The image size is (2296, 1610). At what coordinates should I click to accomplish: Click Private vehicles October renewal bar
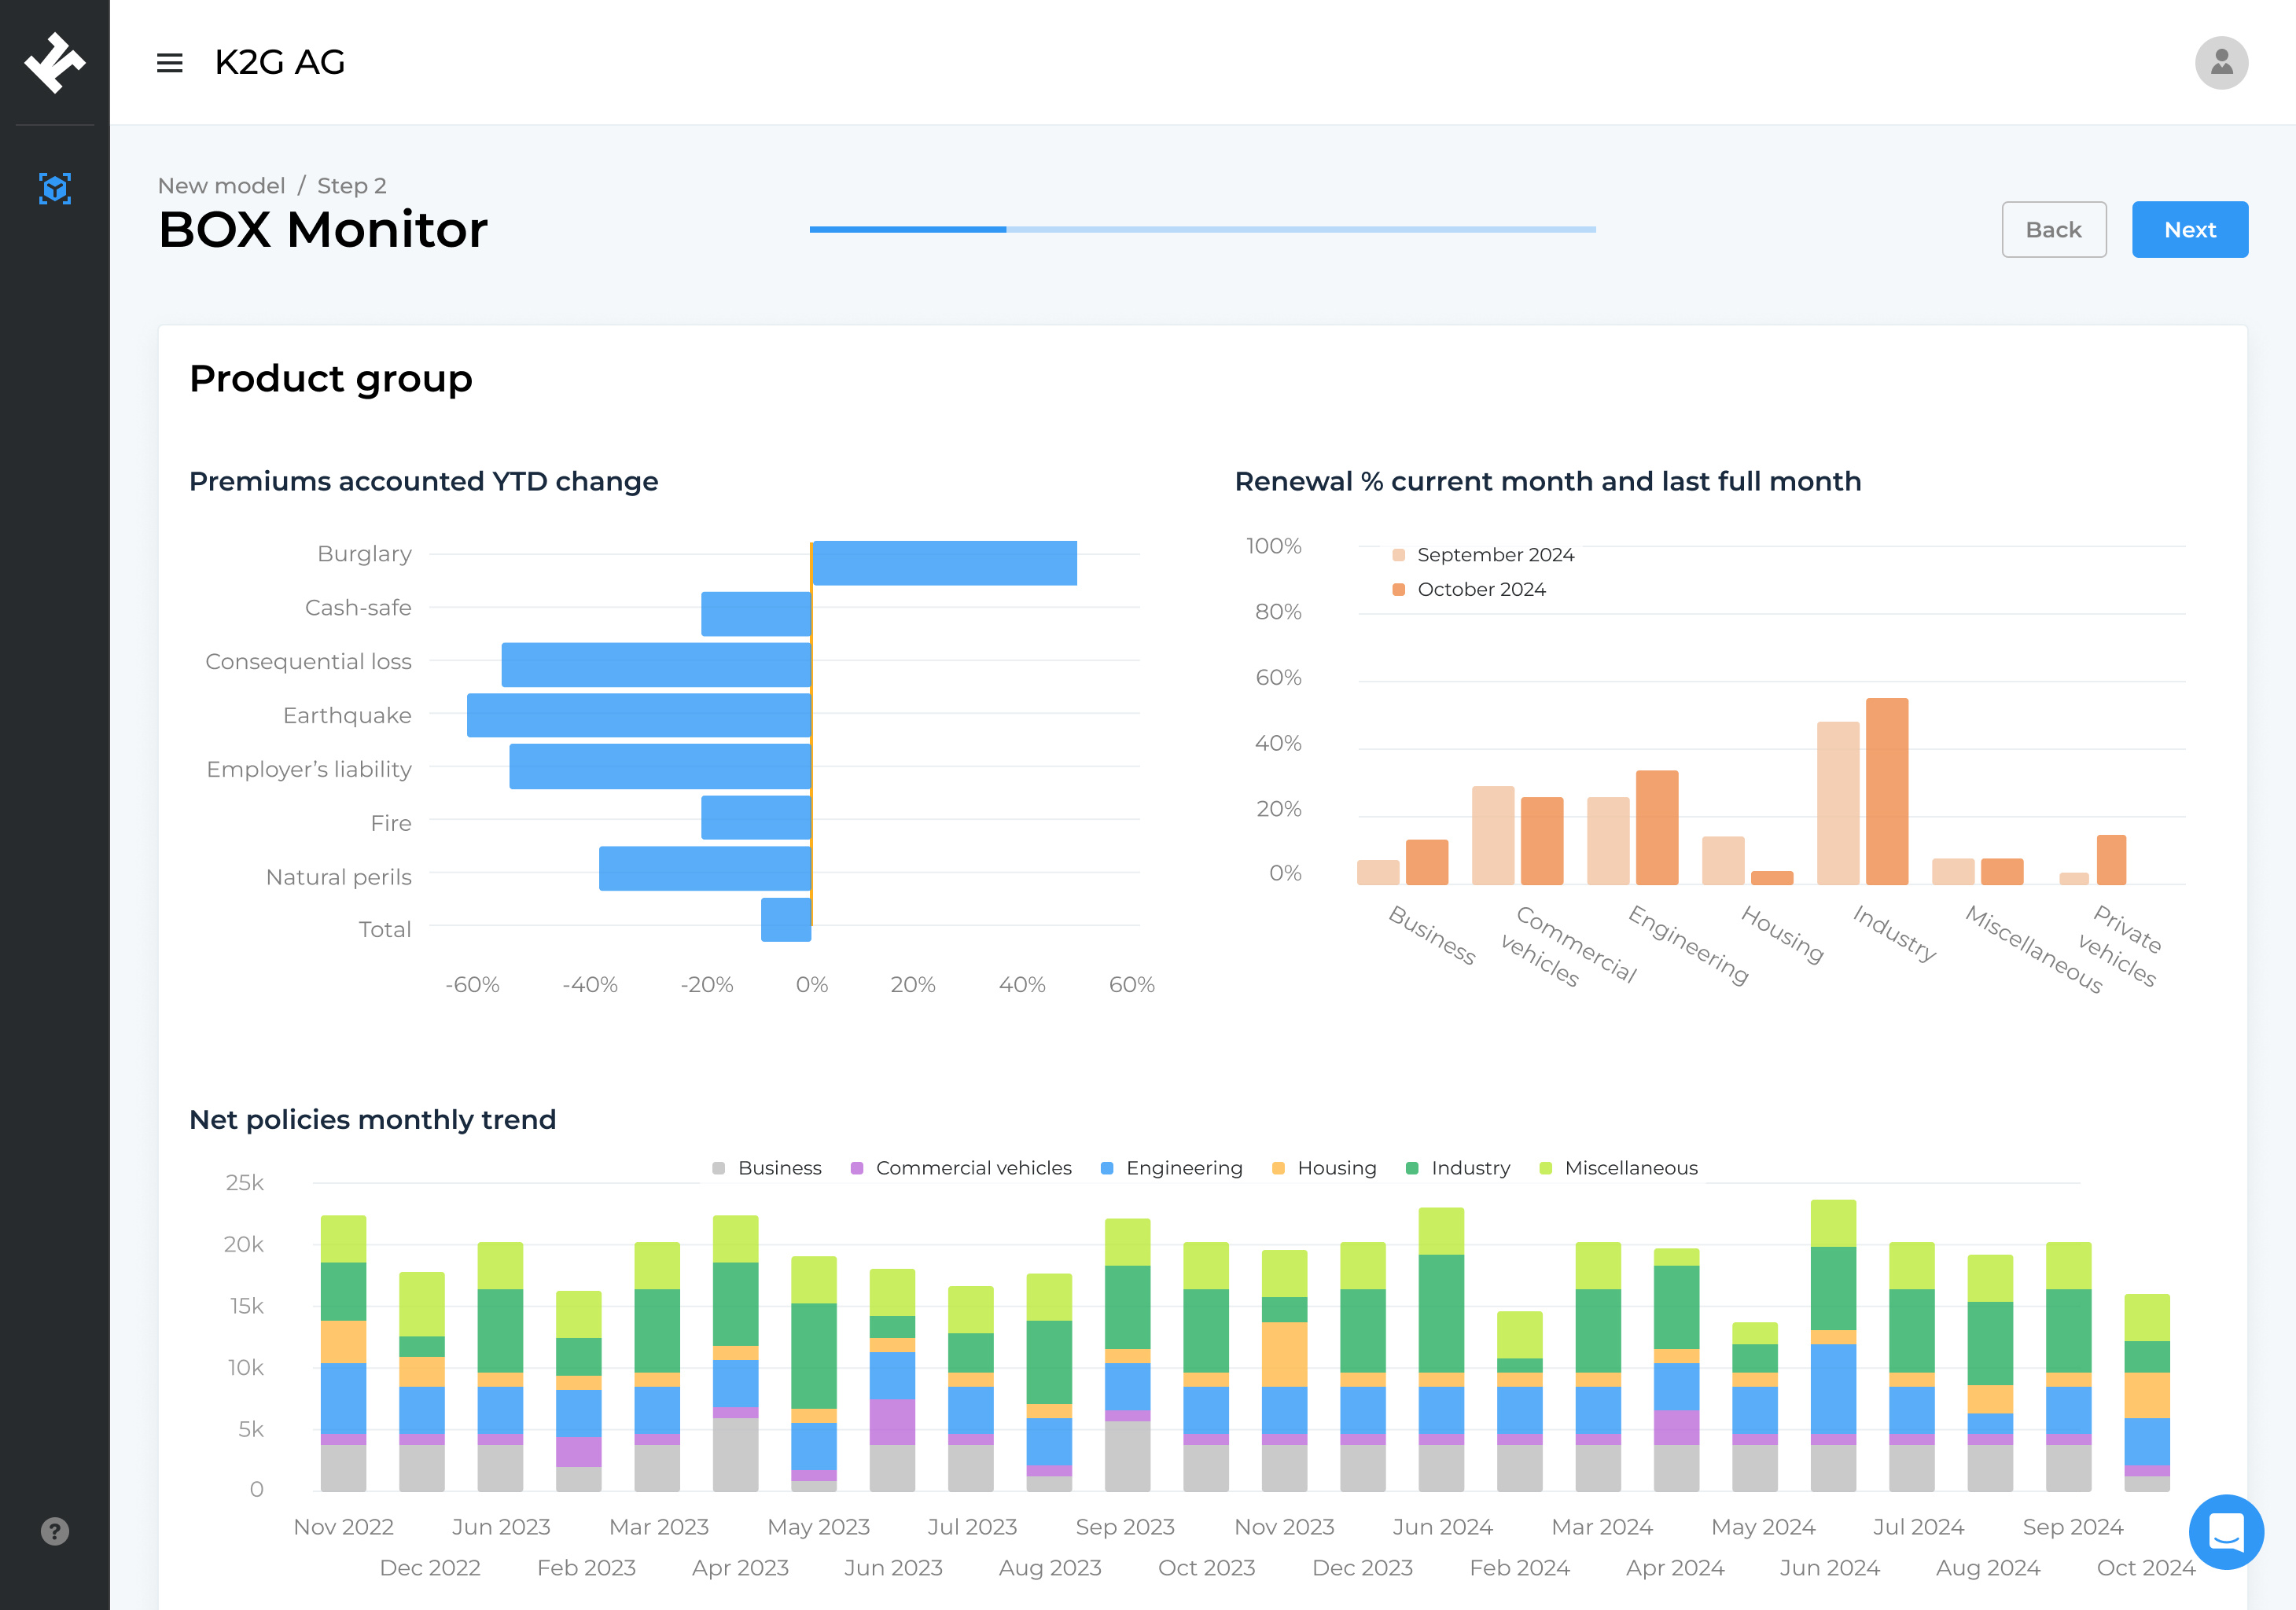(2111, 860)
